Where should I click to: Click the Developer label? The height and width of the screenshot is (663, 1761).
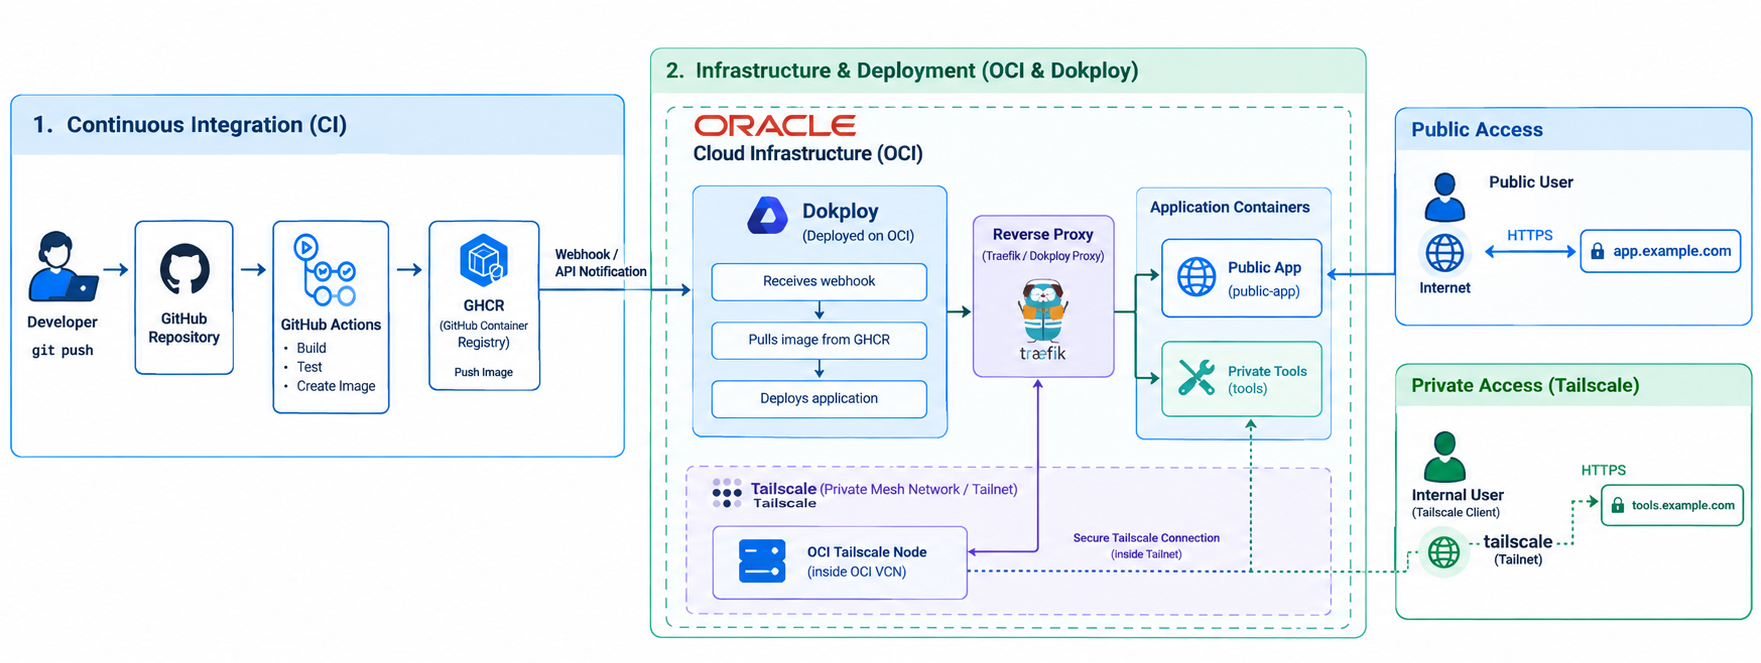pyautogui.click(x=62, y=323)
